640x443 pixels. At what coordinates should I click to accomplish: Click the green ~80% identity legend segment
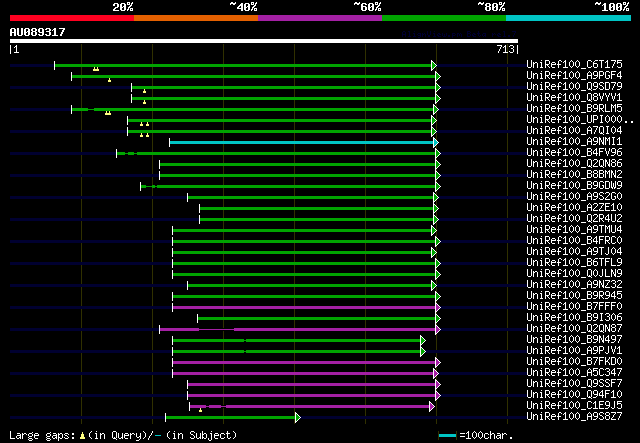pyautogui.click(x=444, y=18)
